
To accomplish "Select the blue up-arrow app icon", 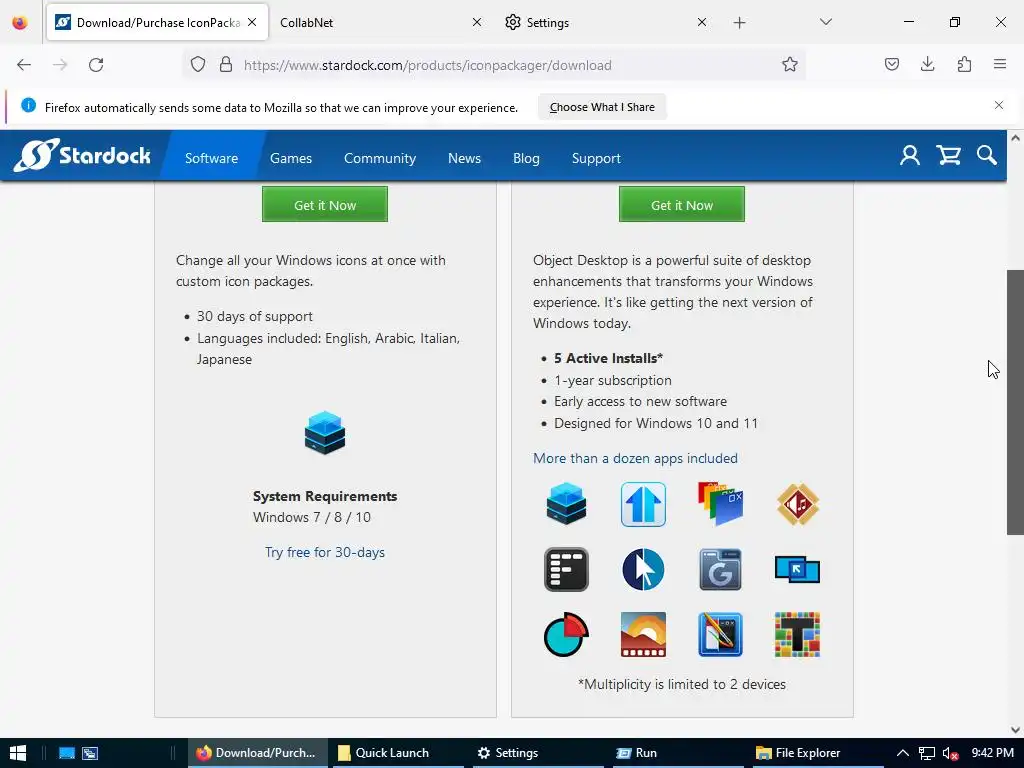I will click(x=643, y=504).
